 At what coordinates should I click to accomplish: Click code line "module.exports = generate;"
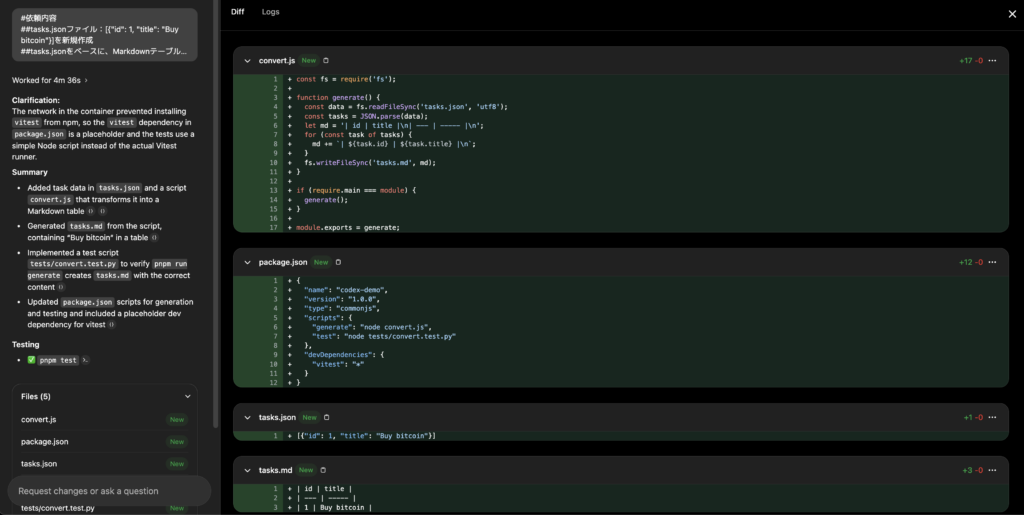tap(348, 228)
